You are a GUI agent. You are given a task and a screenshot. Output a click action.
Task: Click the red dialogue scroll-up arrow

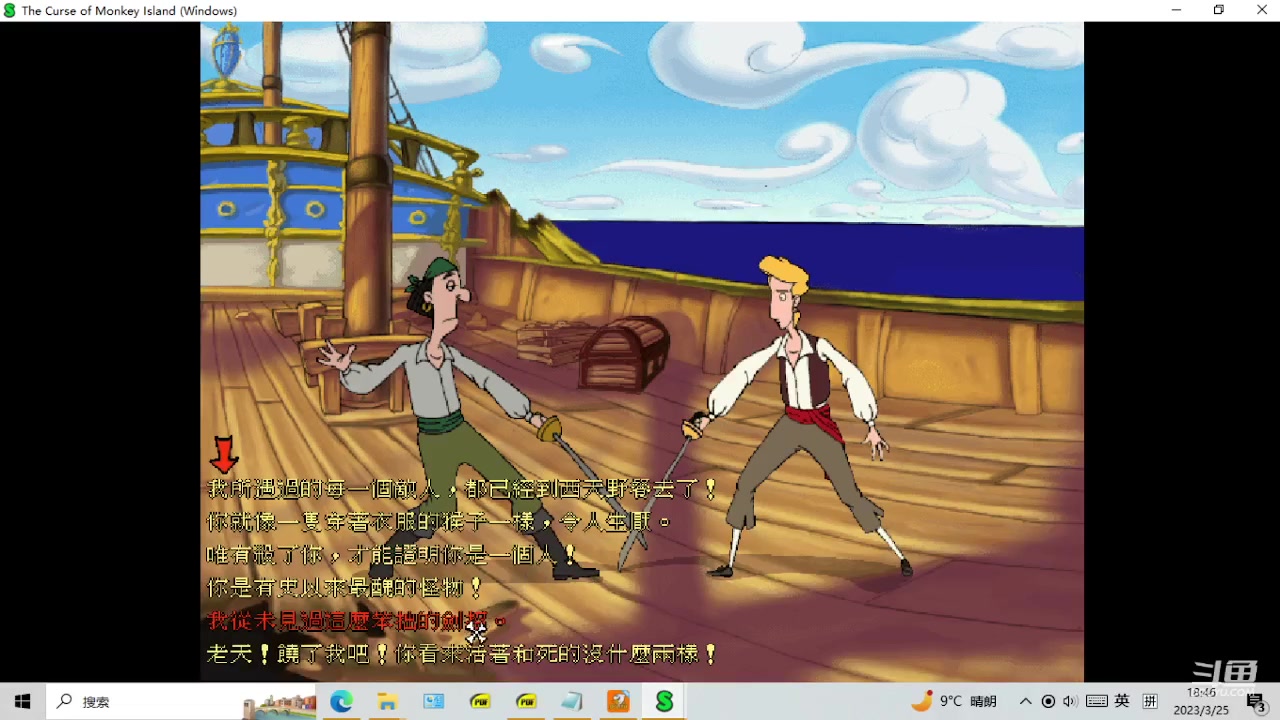(223, 453)
